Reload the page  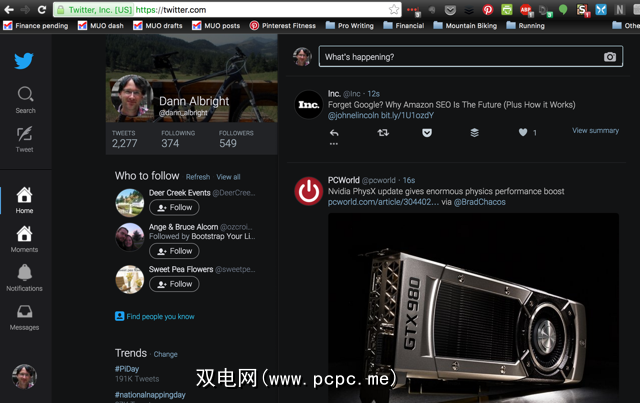(42, 9)
